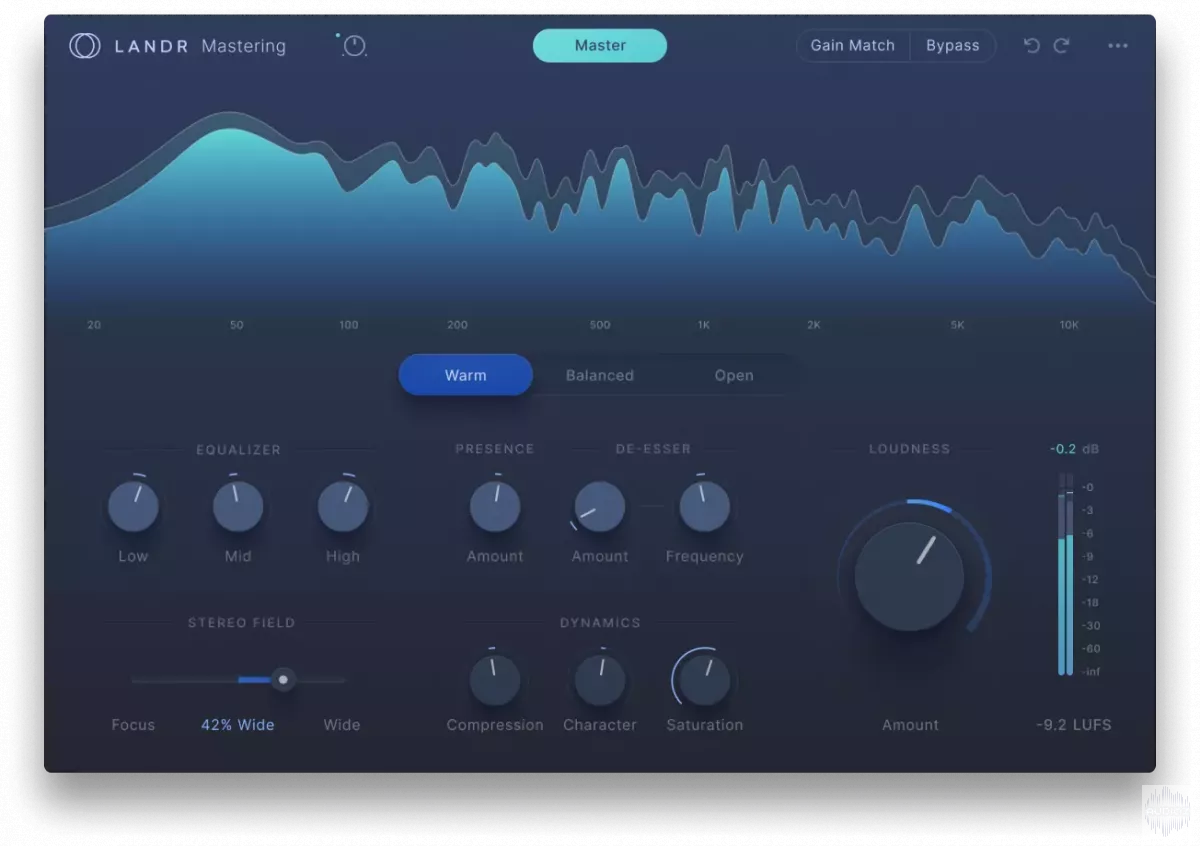Select the Warm style
Image resolution: width=1200 pixels, height=846 pixels.
[x=466, y=375]
